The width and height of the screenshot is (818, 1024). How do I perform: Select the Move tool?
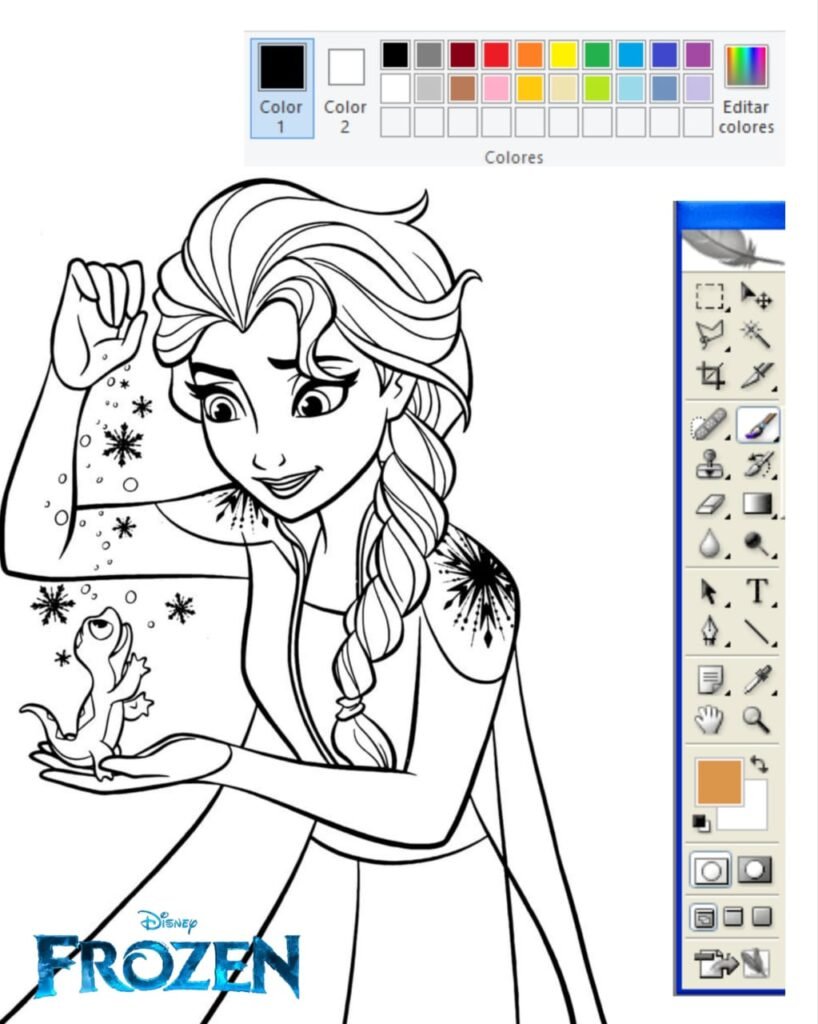pyautogui.click(x=756, y=296)
